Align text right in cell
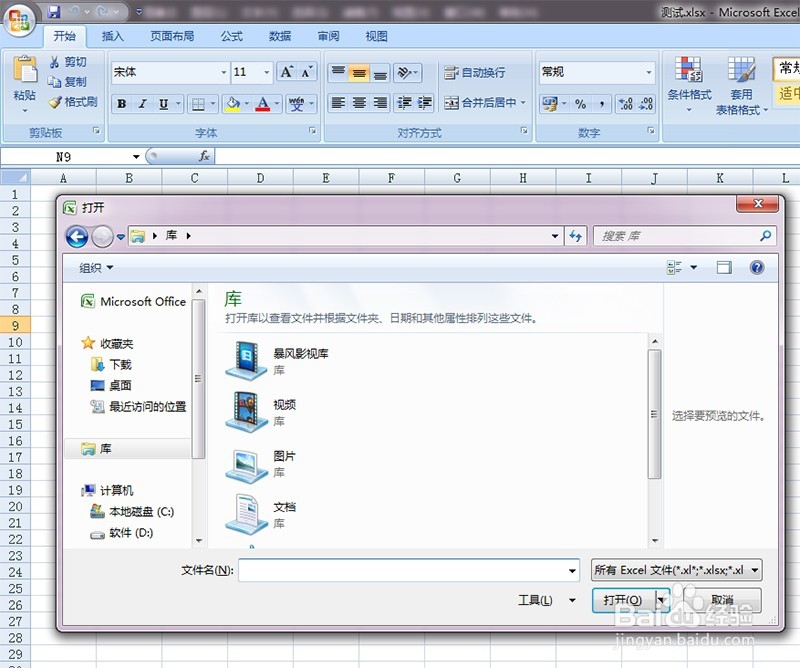Viewport: 800px width, 668px height. pyautogui.click(x=380, y=103)
